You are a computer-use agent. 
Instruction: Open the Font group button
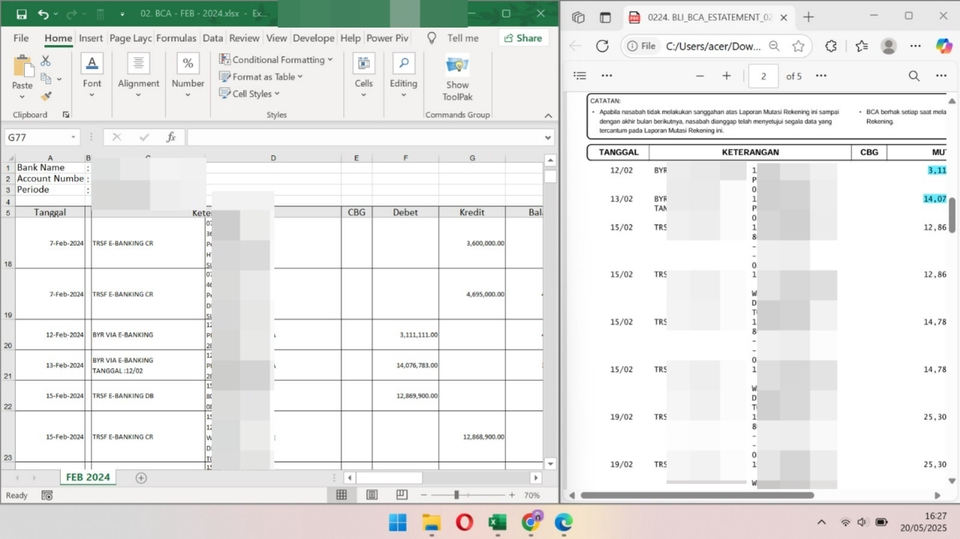click(x=92, y=75)
